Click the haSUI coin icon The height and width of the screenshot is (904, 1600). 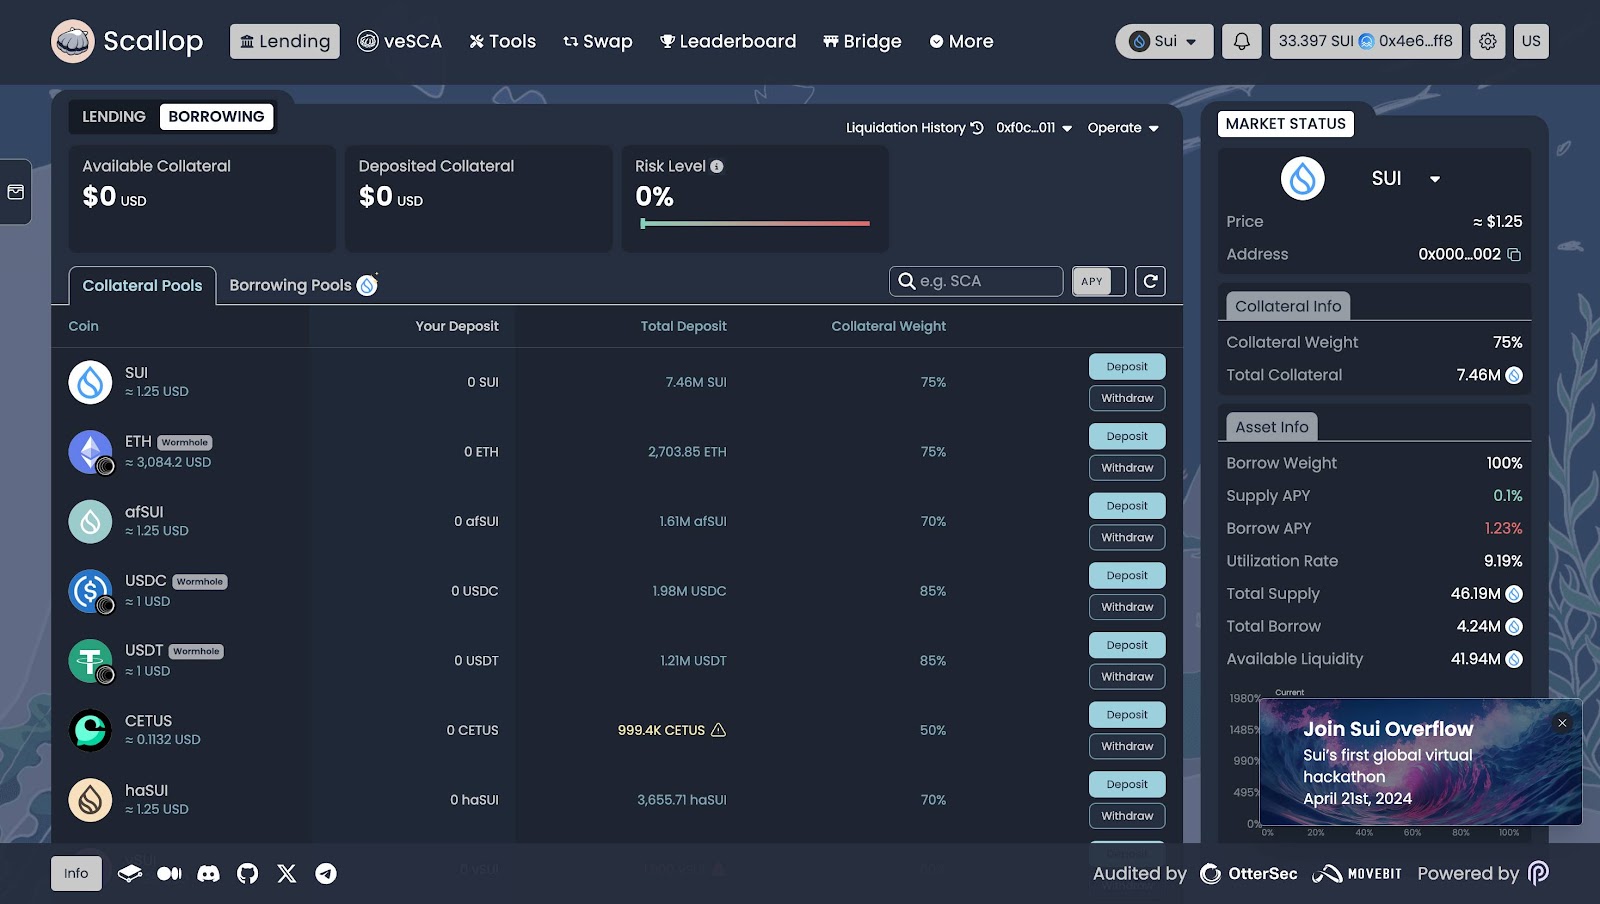[90, 800]
